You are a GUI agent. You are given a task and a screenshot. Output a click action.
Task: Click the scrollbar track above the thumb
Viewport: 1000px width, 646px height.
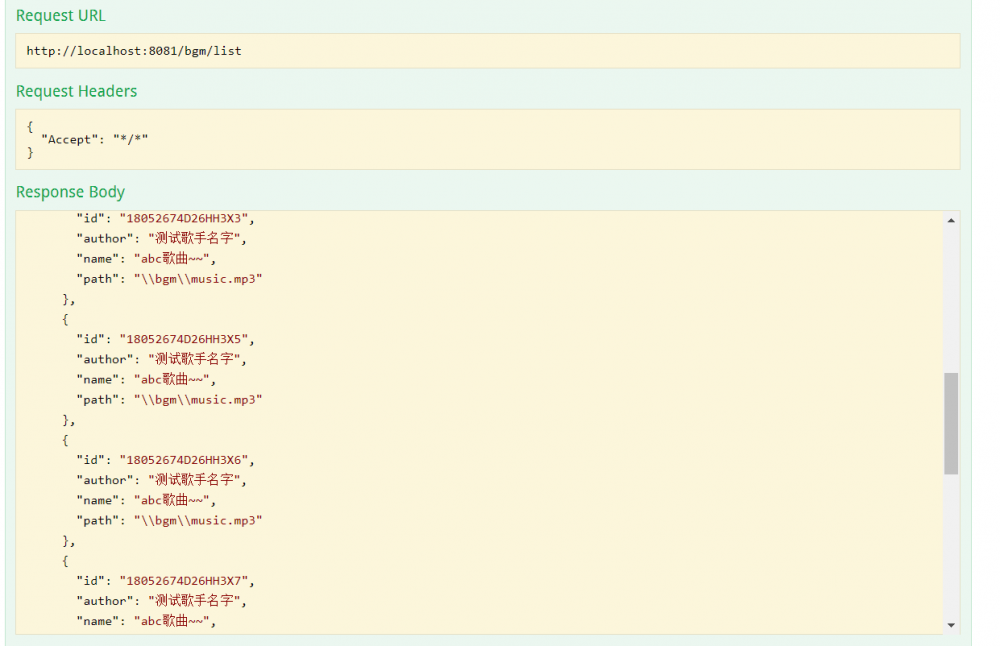(950, 300)
